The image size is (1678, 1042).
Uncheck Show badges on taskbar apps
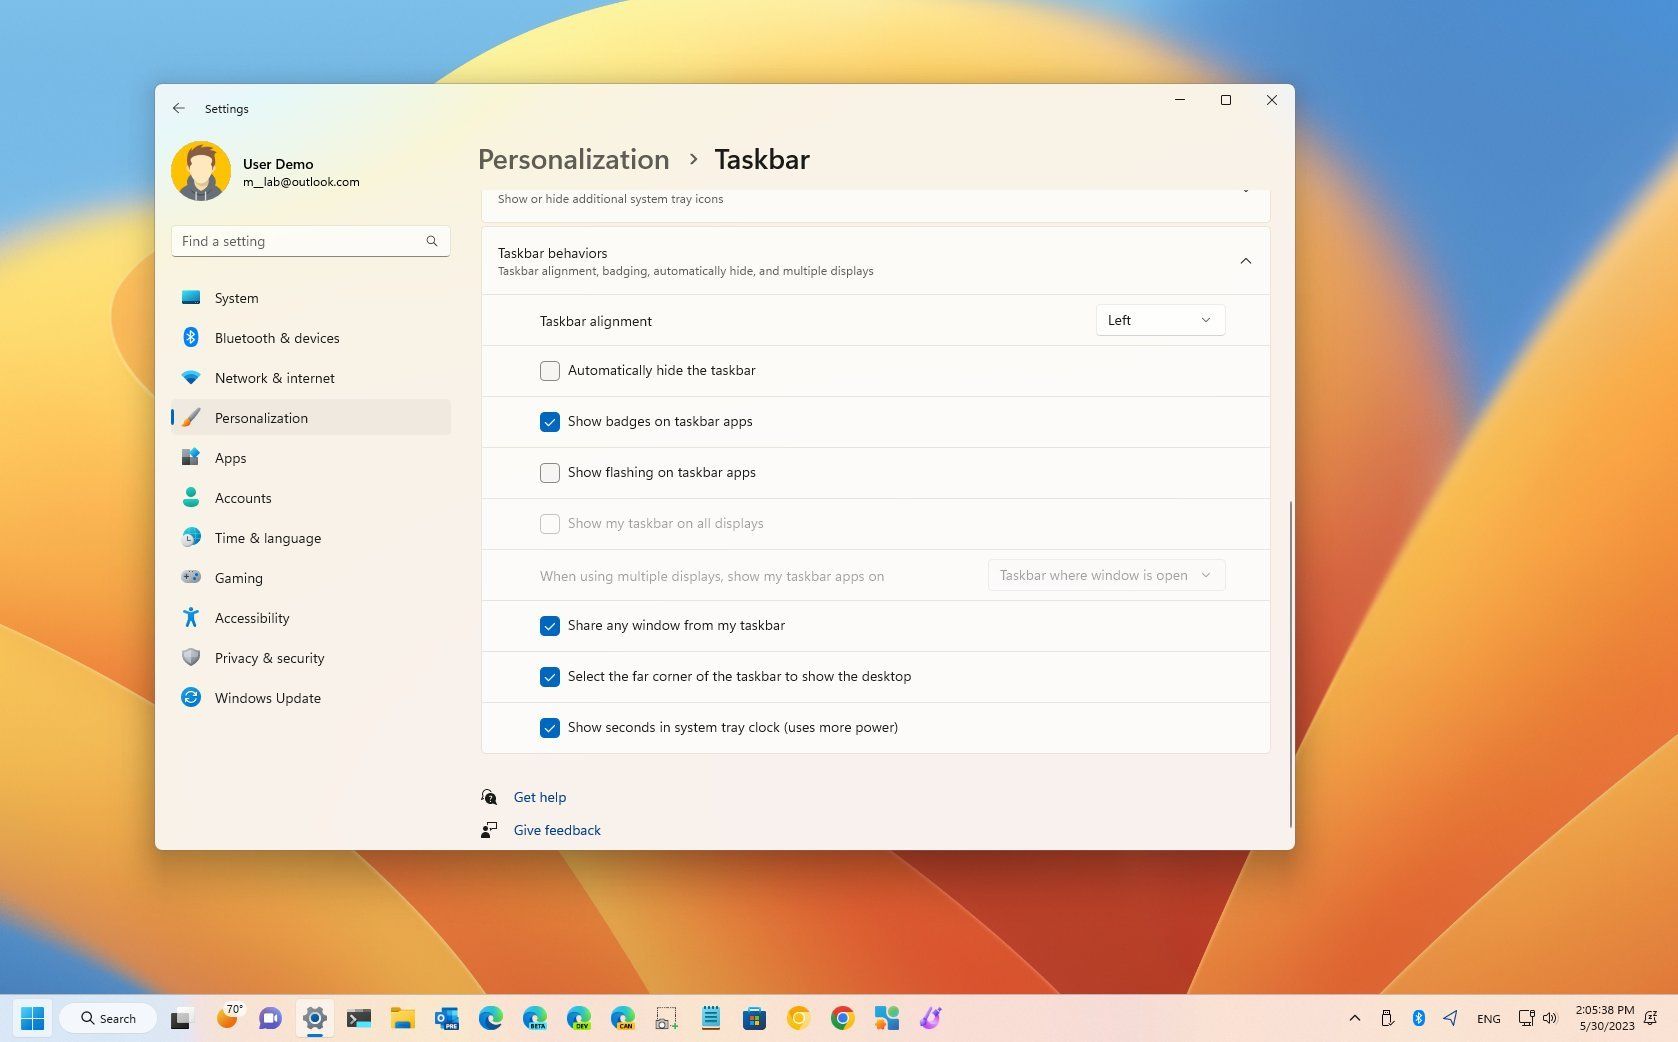pos(550,422)
